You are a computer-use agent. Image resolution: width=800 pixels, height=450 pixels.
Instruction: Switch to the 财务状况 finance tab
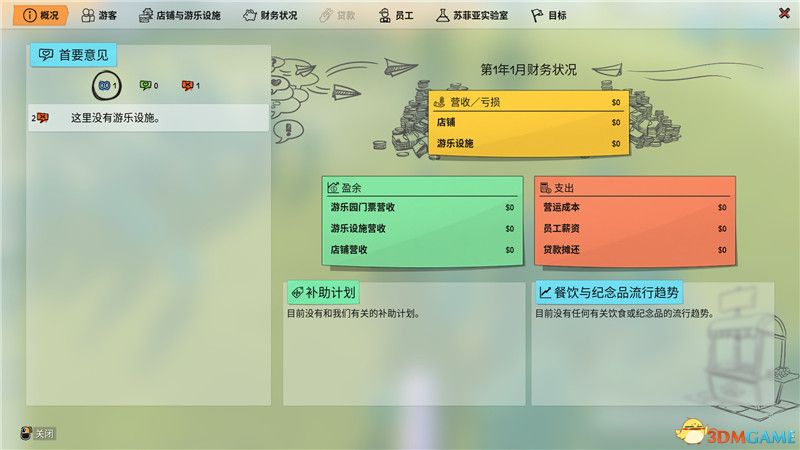pos(270,15)
